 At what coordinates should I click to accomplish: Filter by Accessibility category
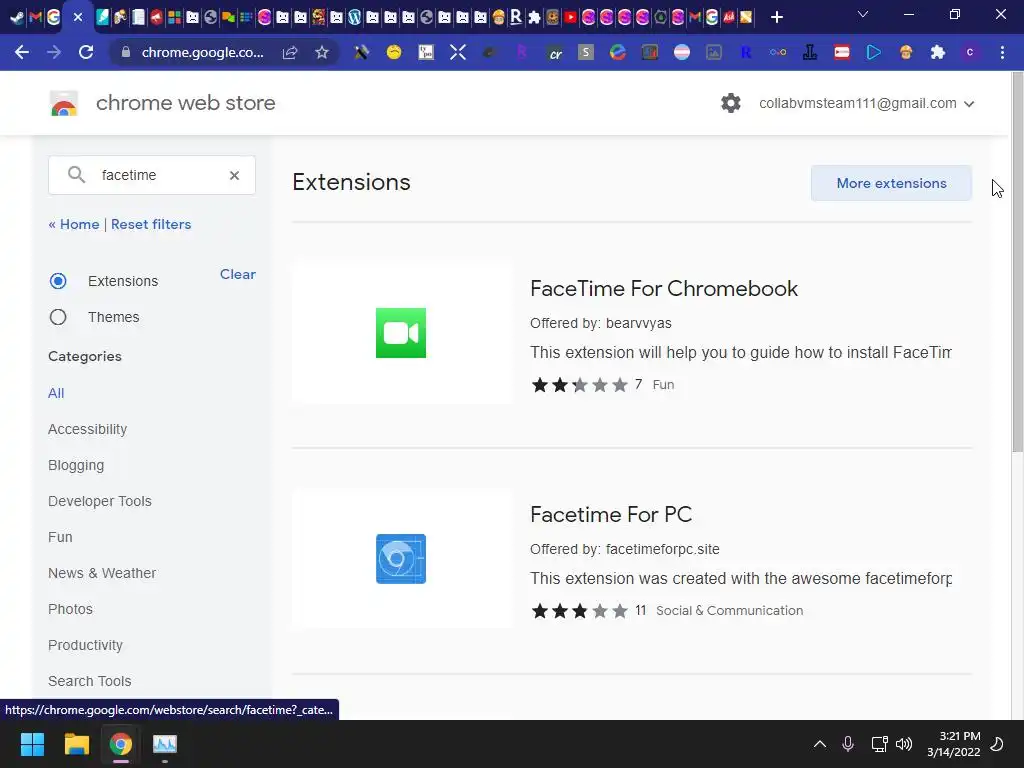(88, 429)
